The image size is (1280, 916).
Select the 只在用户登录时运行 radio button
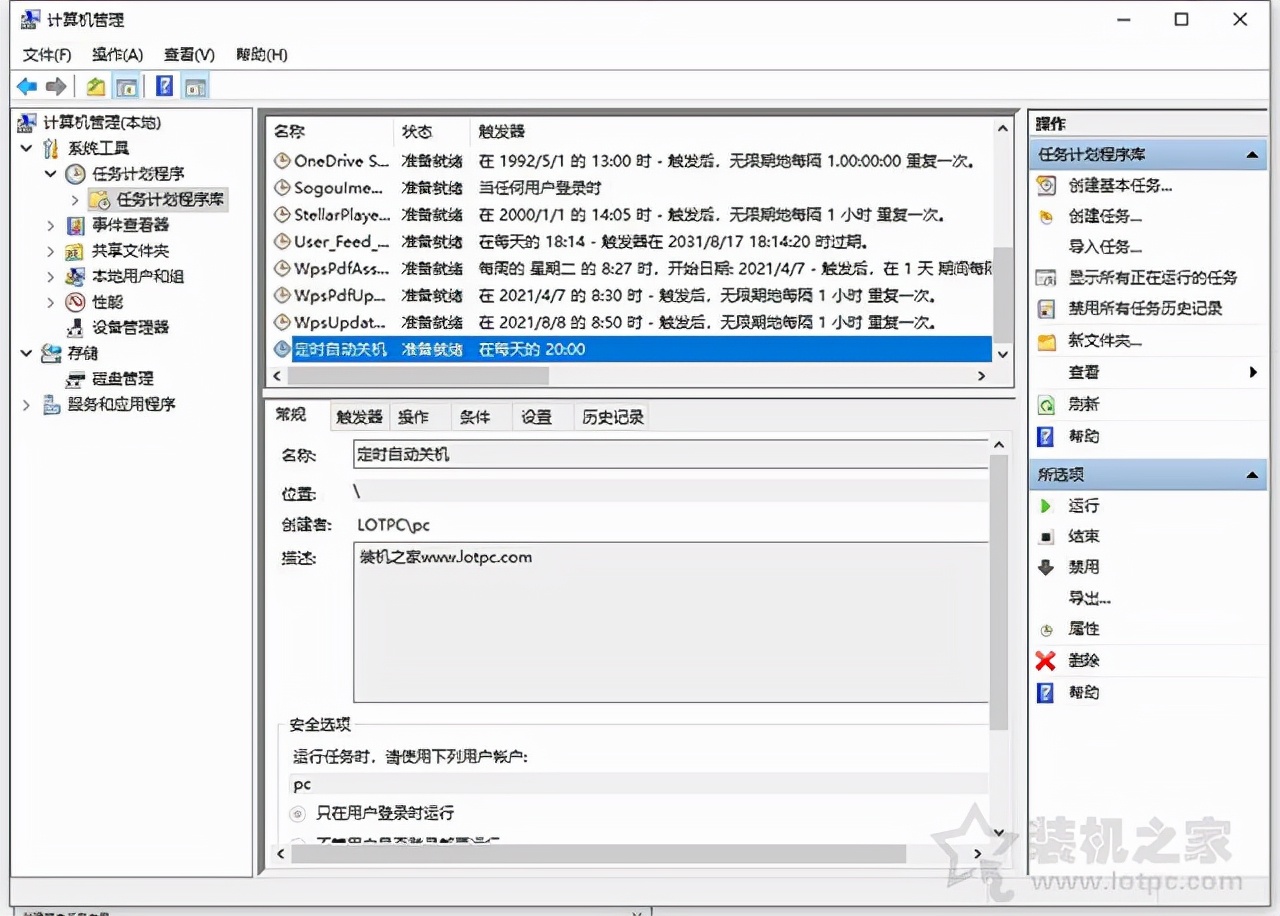(x=298, y=813)
